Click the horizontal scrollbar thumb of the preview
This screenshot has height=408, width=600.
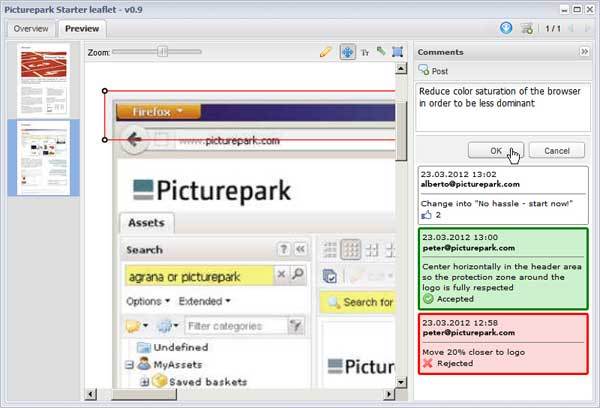pyautogui.click(x=144, y=394)
